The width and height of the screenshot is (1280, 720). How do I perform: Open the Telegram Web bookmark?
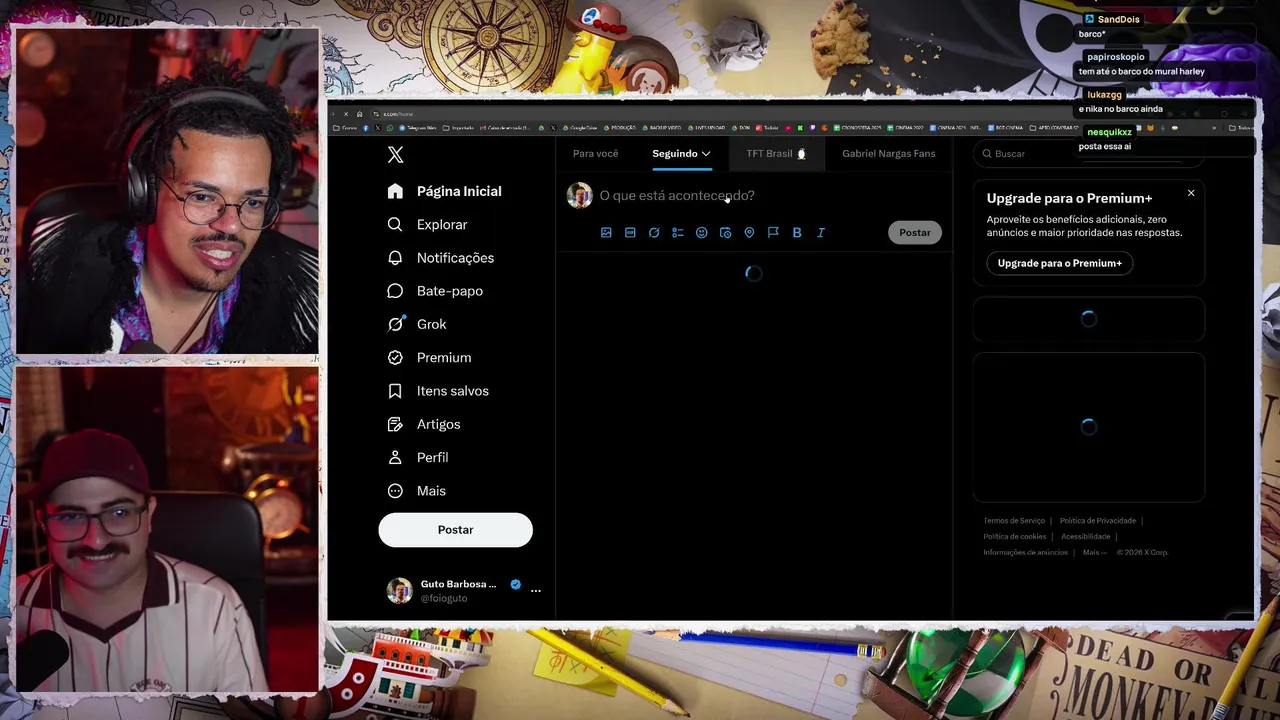[418, 128]
